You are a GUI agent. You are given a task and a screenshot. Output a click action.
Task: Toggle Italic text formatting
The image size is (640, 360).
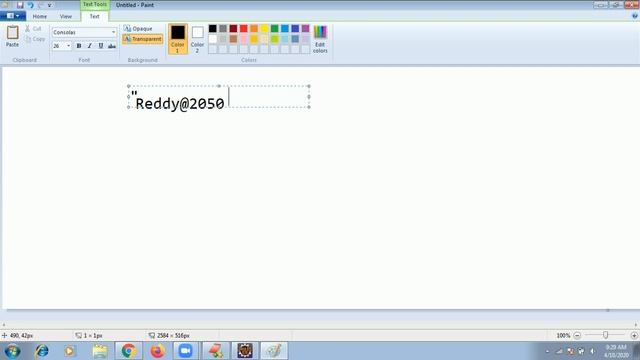[90, 46]
